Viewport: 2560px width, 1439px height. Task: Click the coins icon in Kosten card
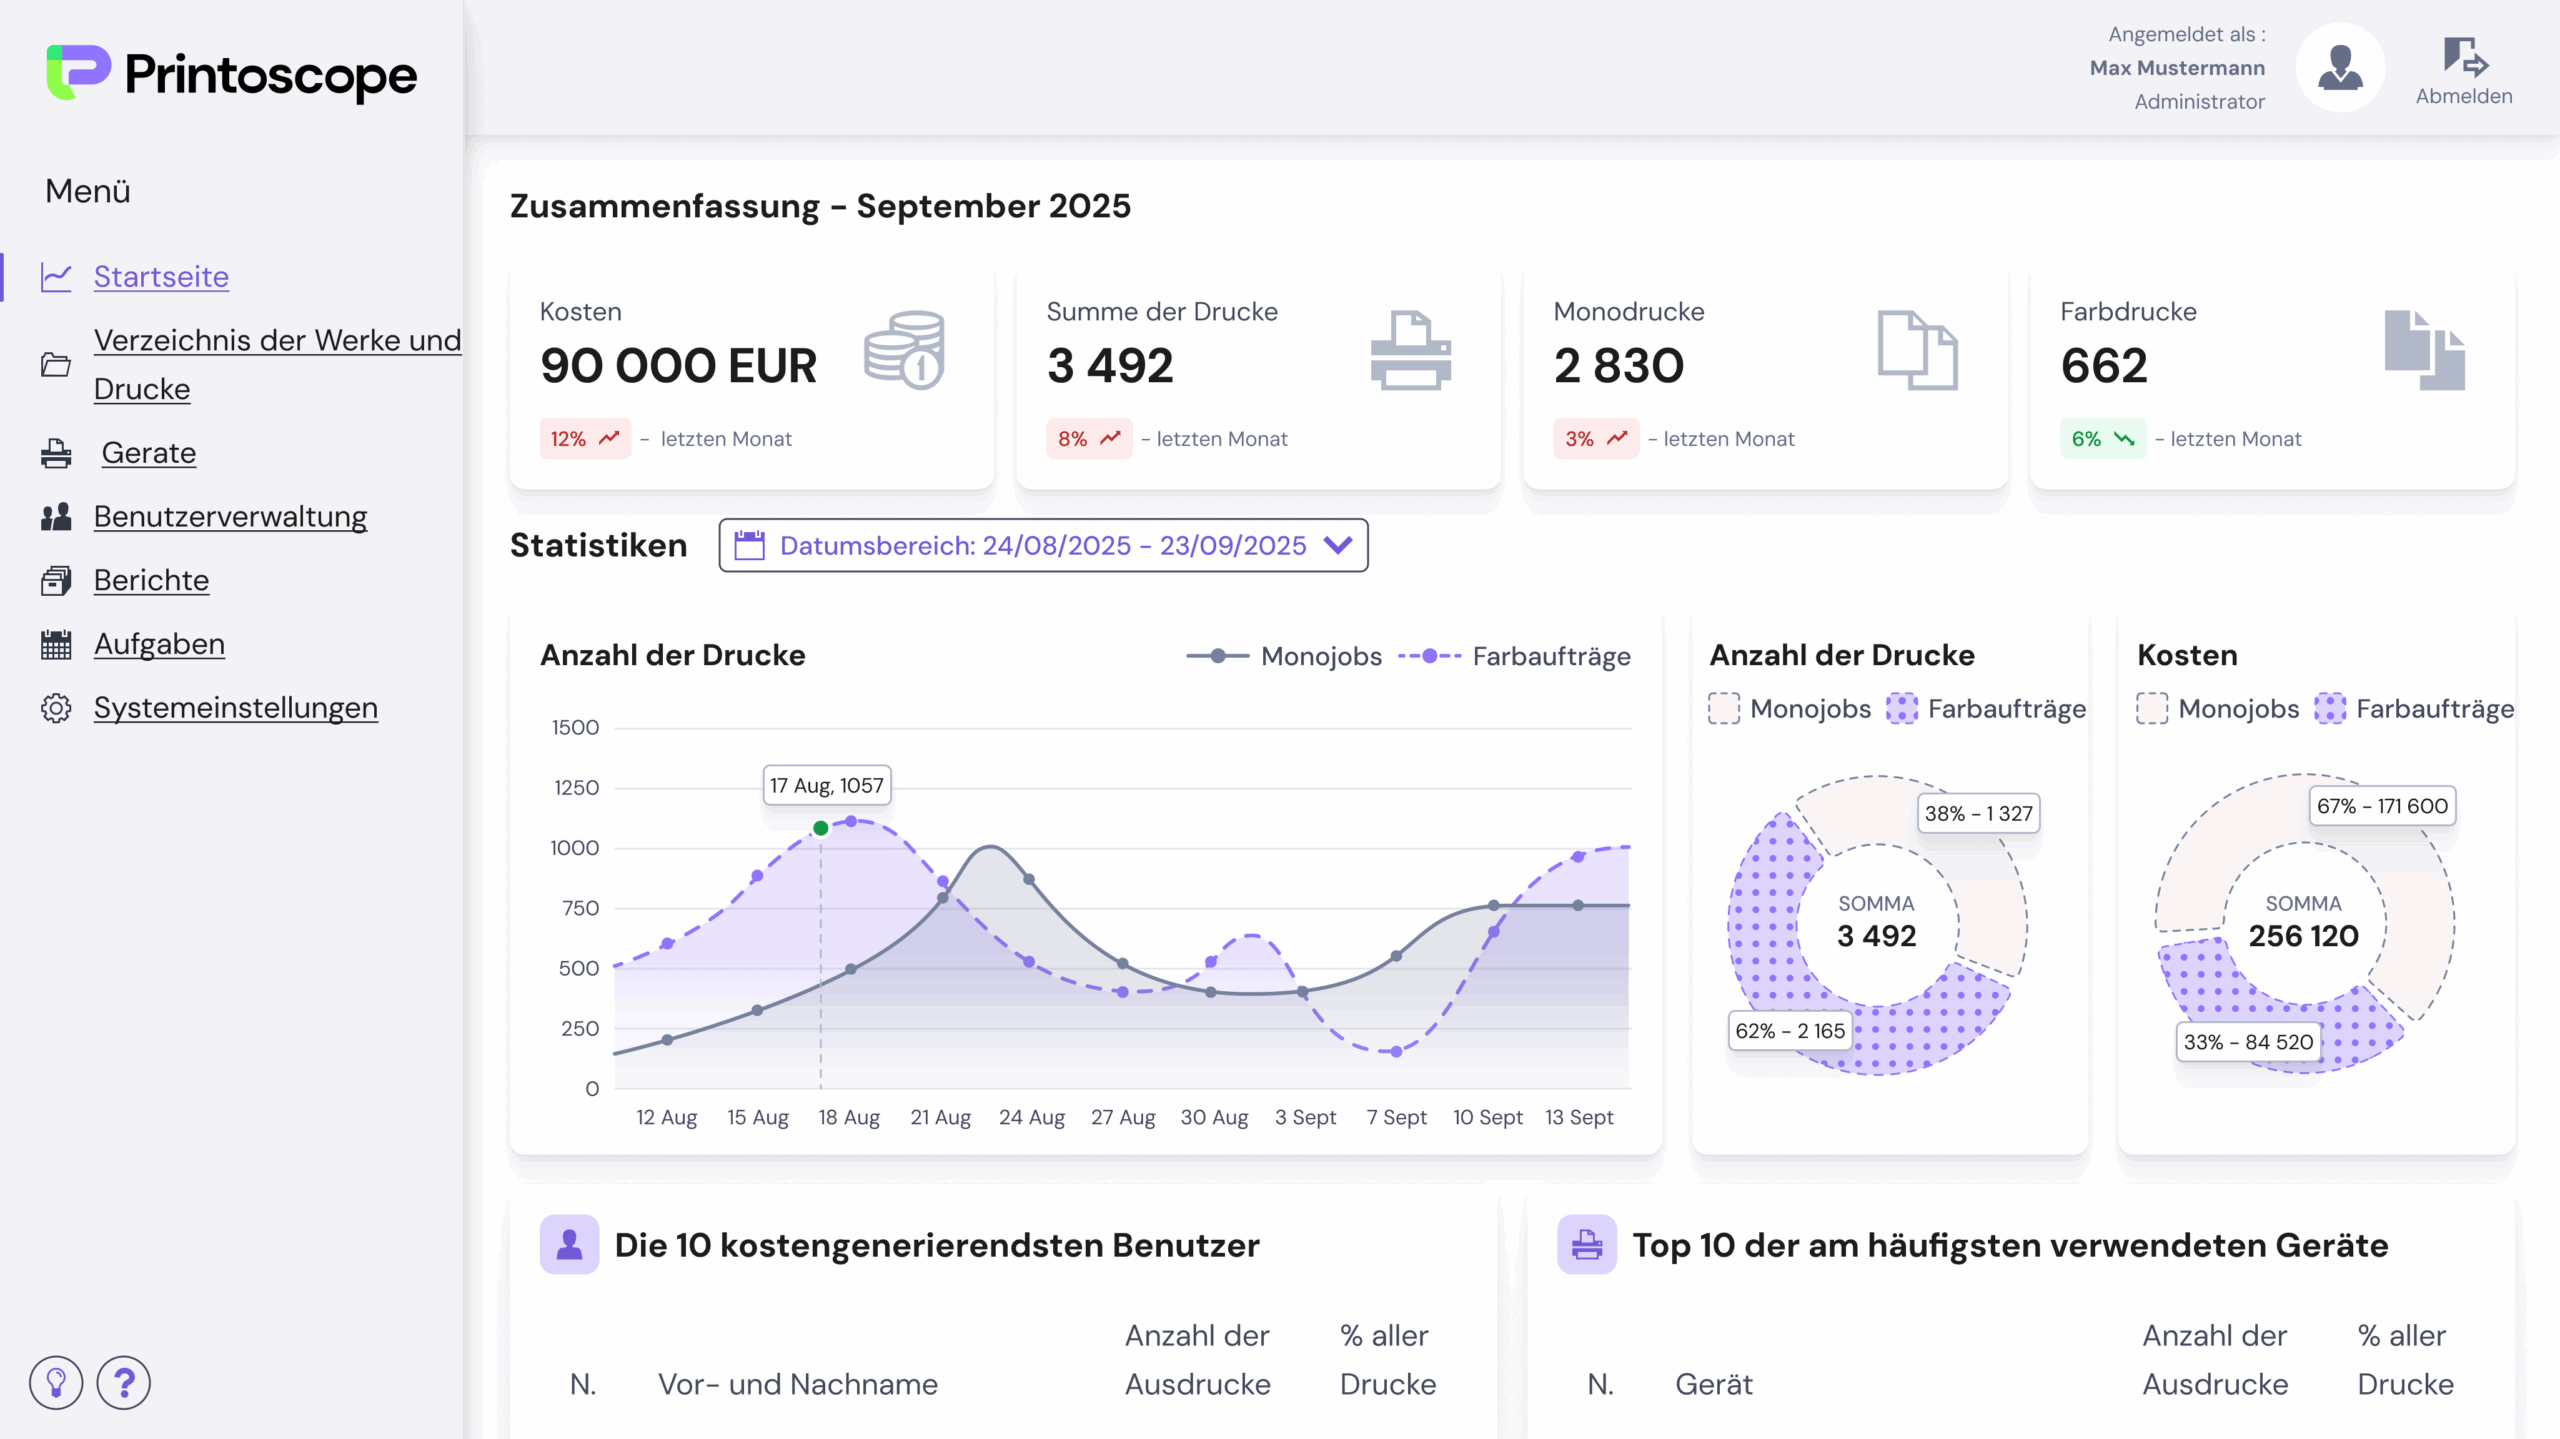905,350
